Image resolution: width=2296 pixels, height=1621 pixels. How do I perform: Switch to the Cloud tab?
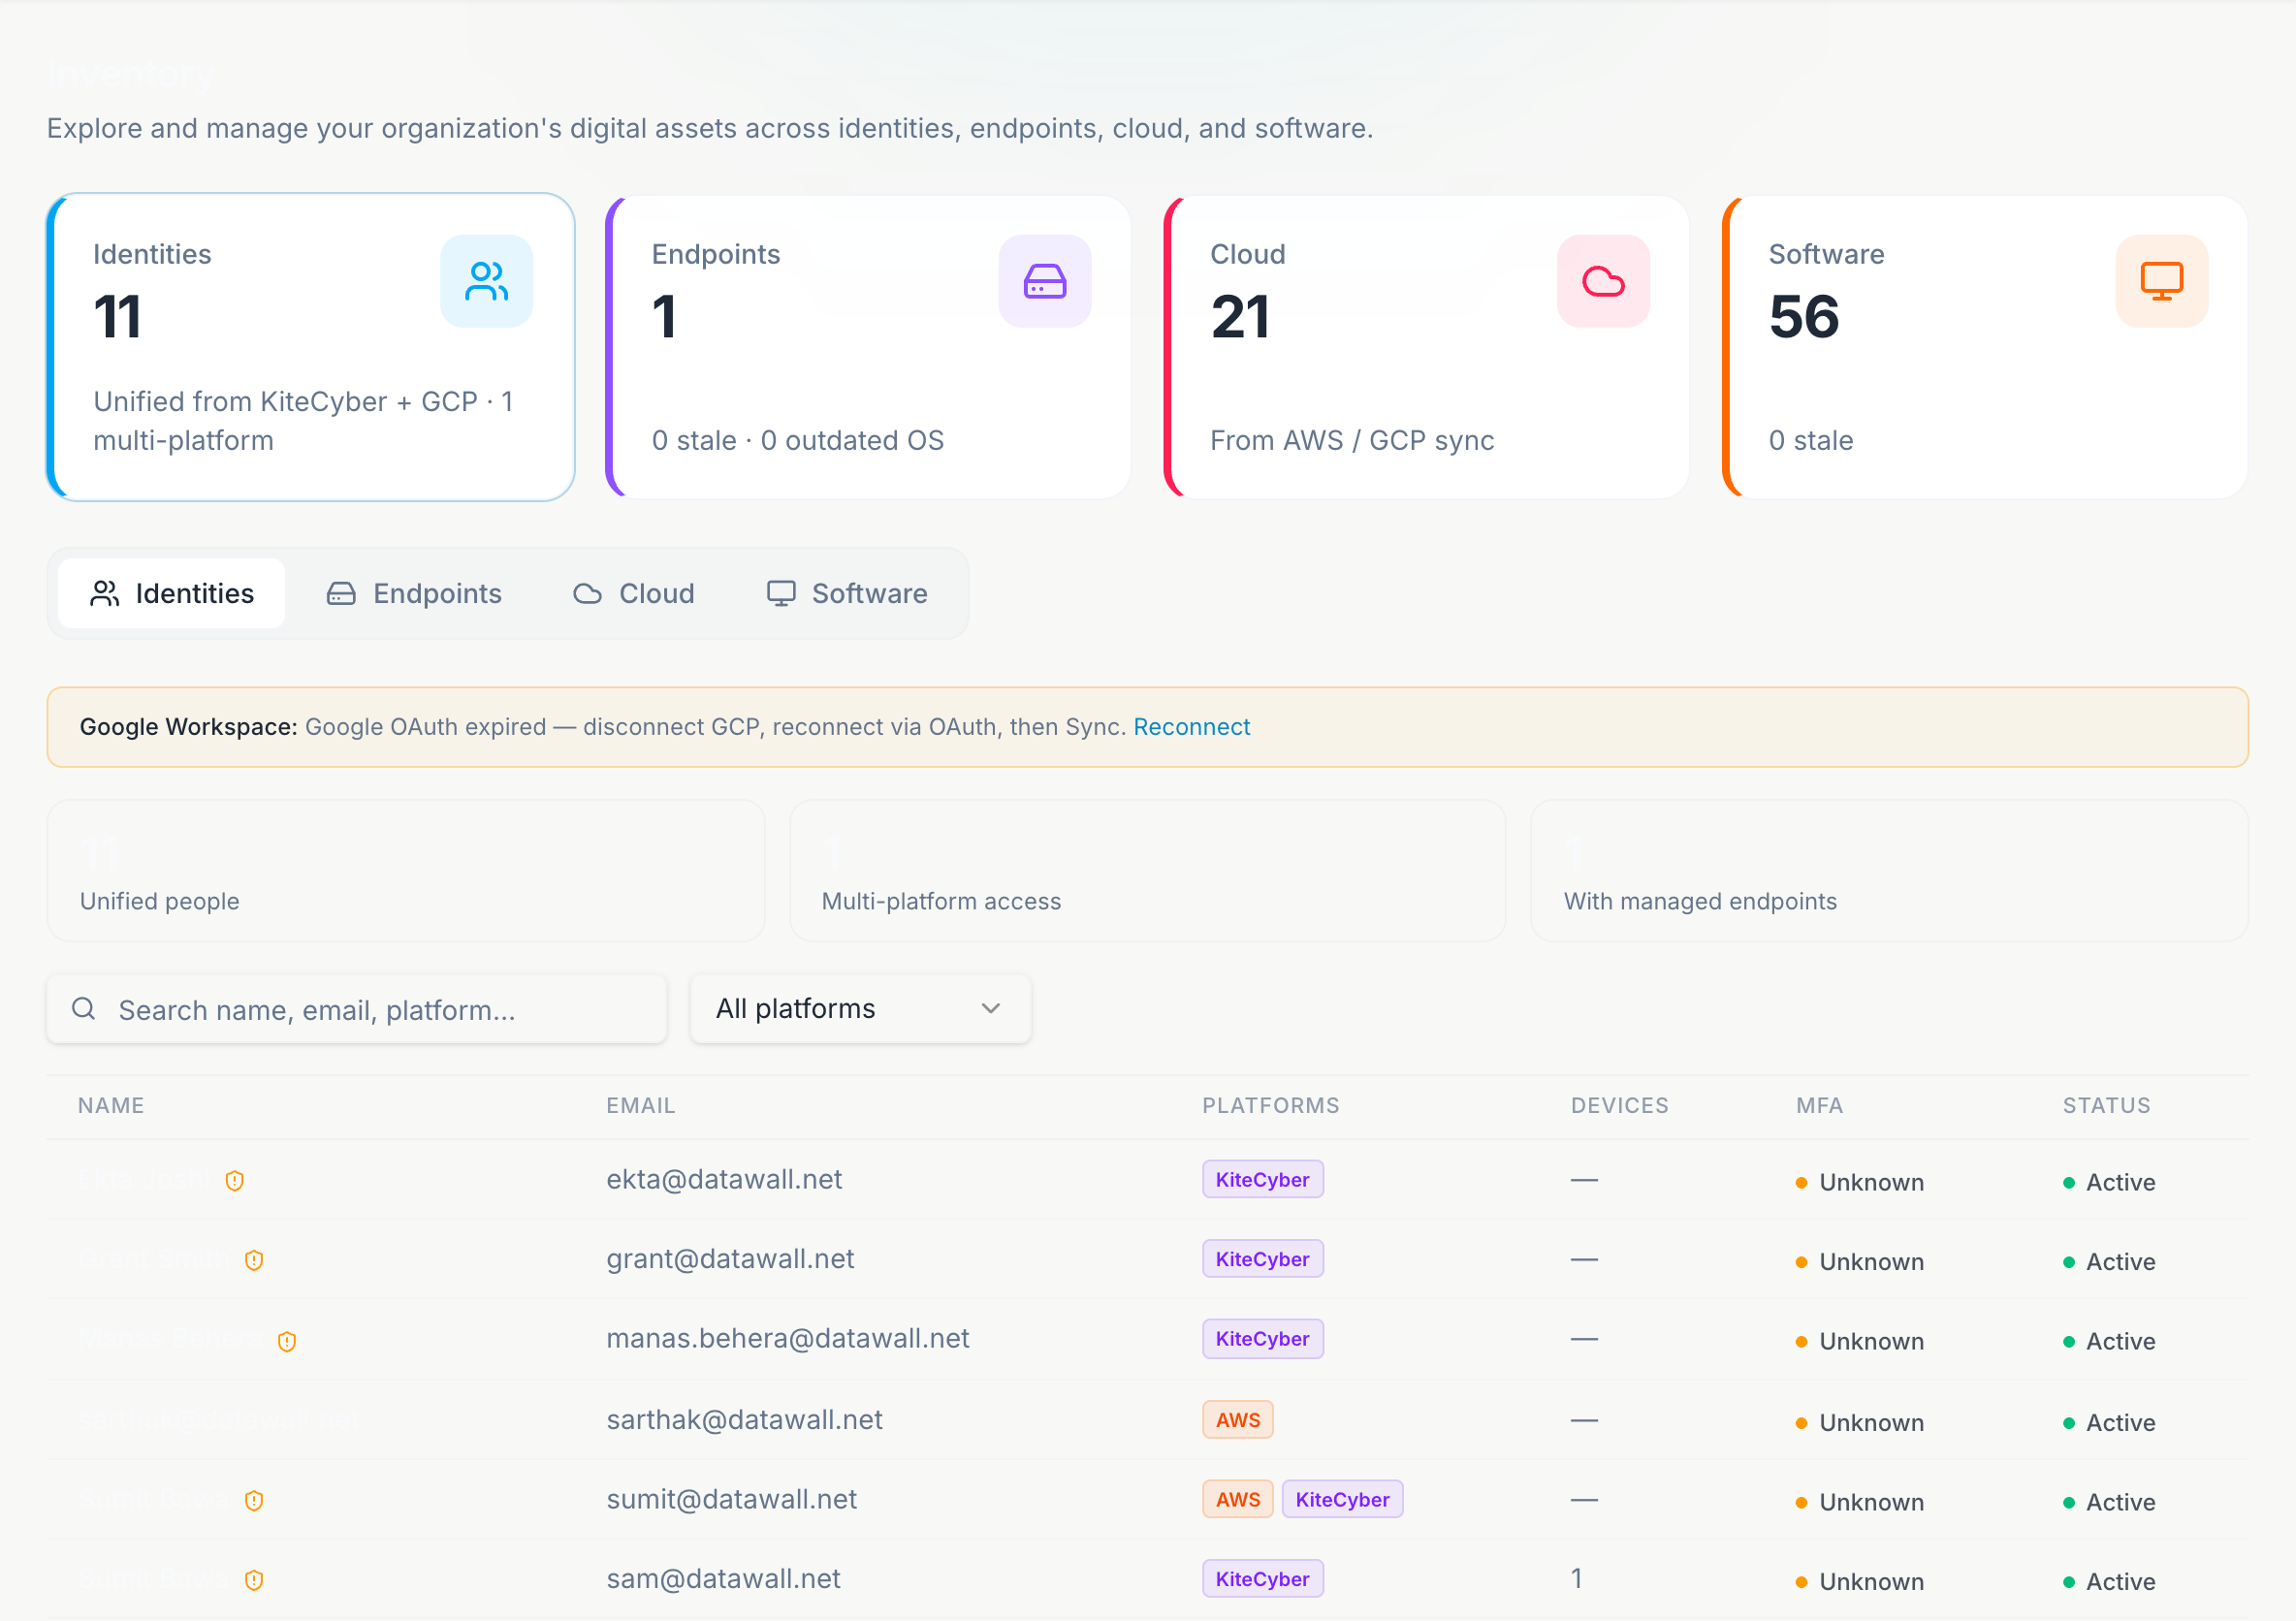pyautogui.click(x=634, y=593)
